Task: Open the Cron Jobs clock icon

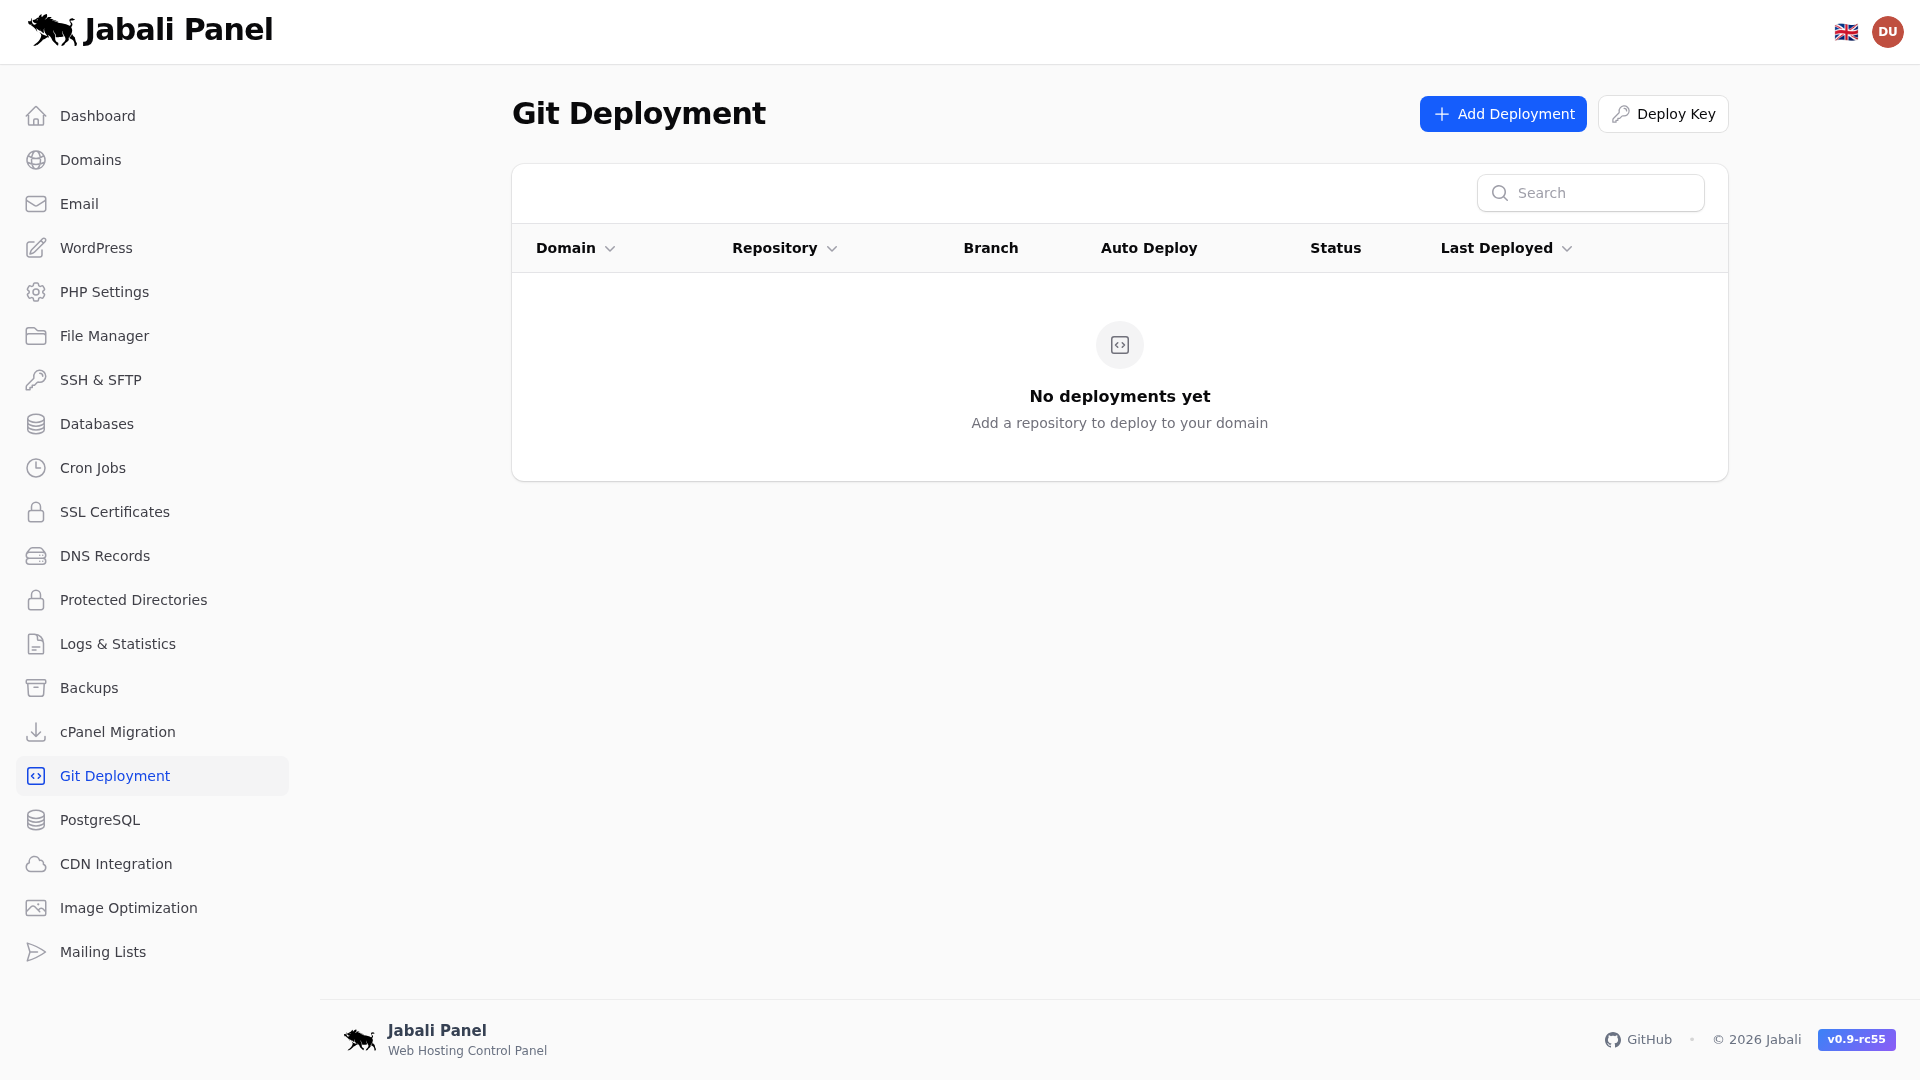Action: tap(36, 468)
